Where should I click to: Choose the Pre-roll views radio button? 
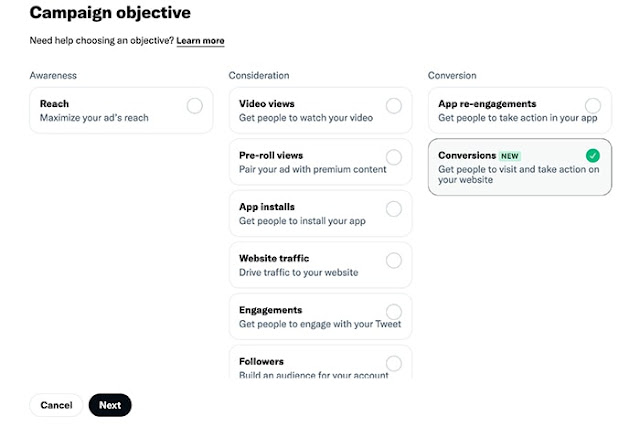coord(394,157)
